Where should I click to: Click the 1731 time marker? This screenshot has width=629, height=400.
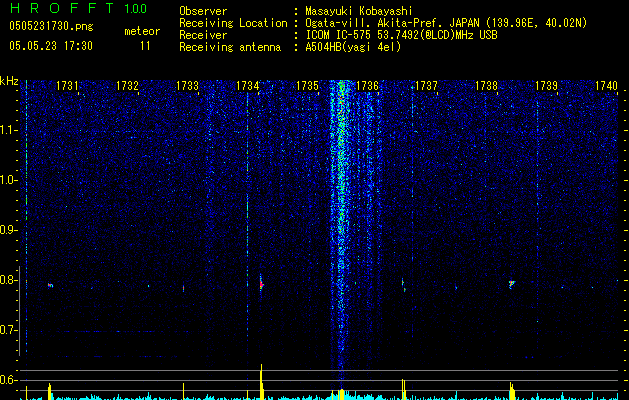67,86
